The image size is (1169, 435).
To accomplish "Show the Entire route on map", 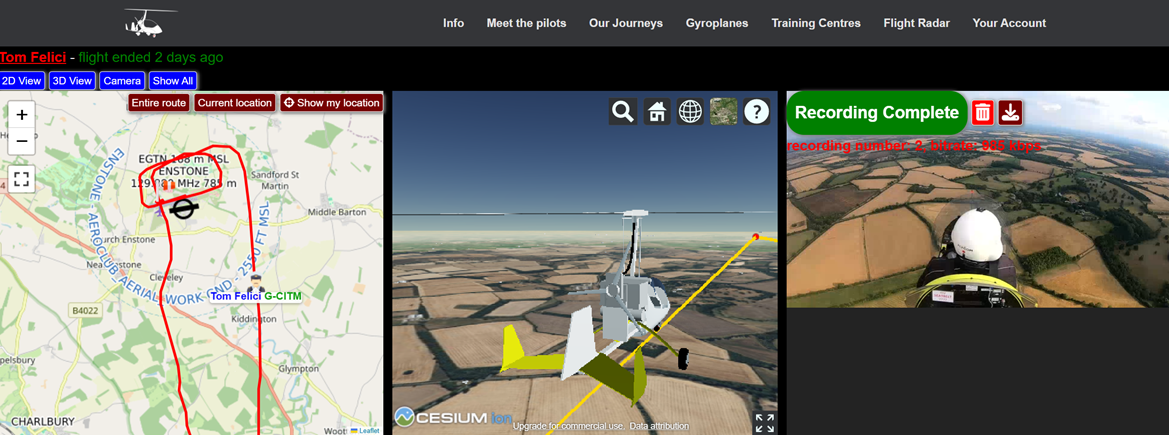I will 159,103.
